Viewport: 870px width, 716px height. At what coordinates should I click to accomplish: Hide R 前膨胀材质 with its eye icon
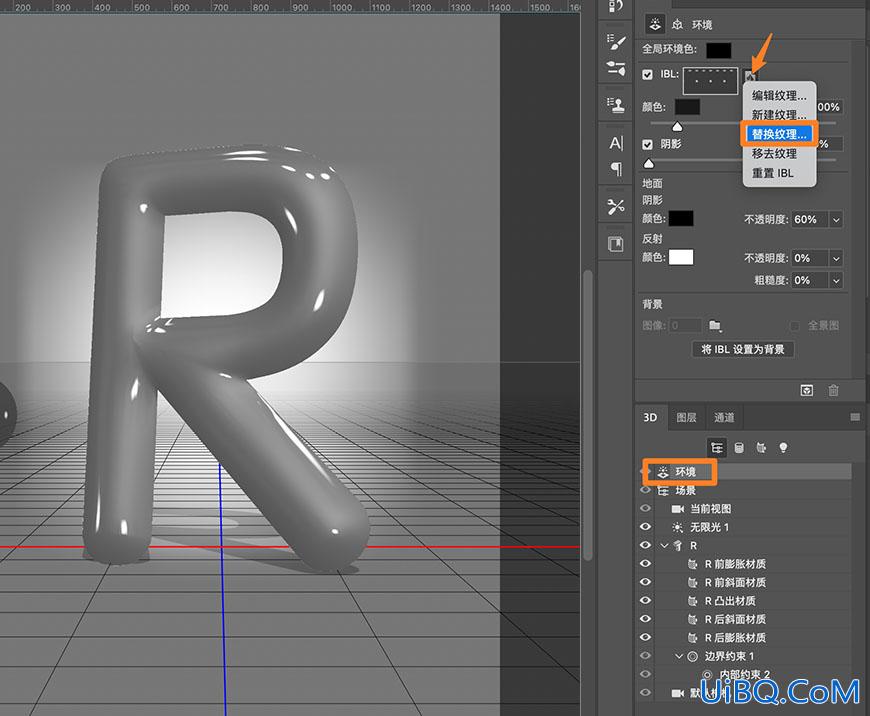[645, 563]
